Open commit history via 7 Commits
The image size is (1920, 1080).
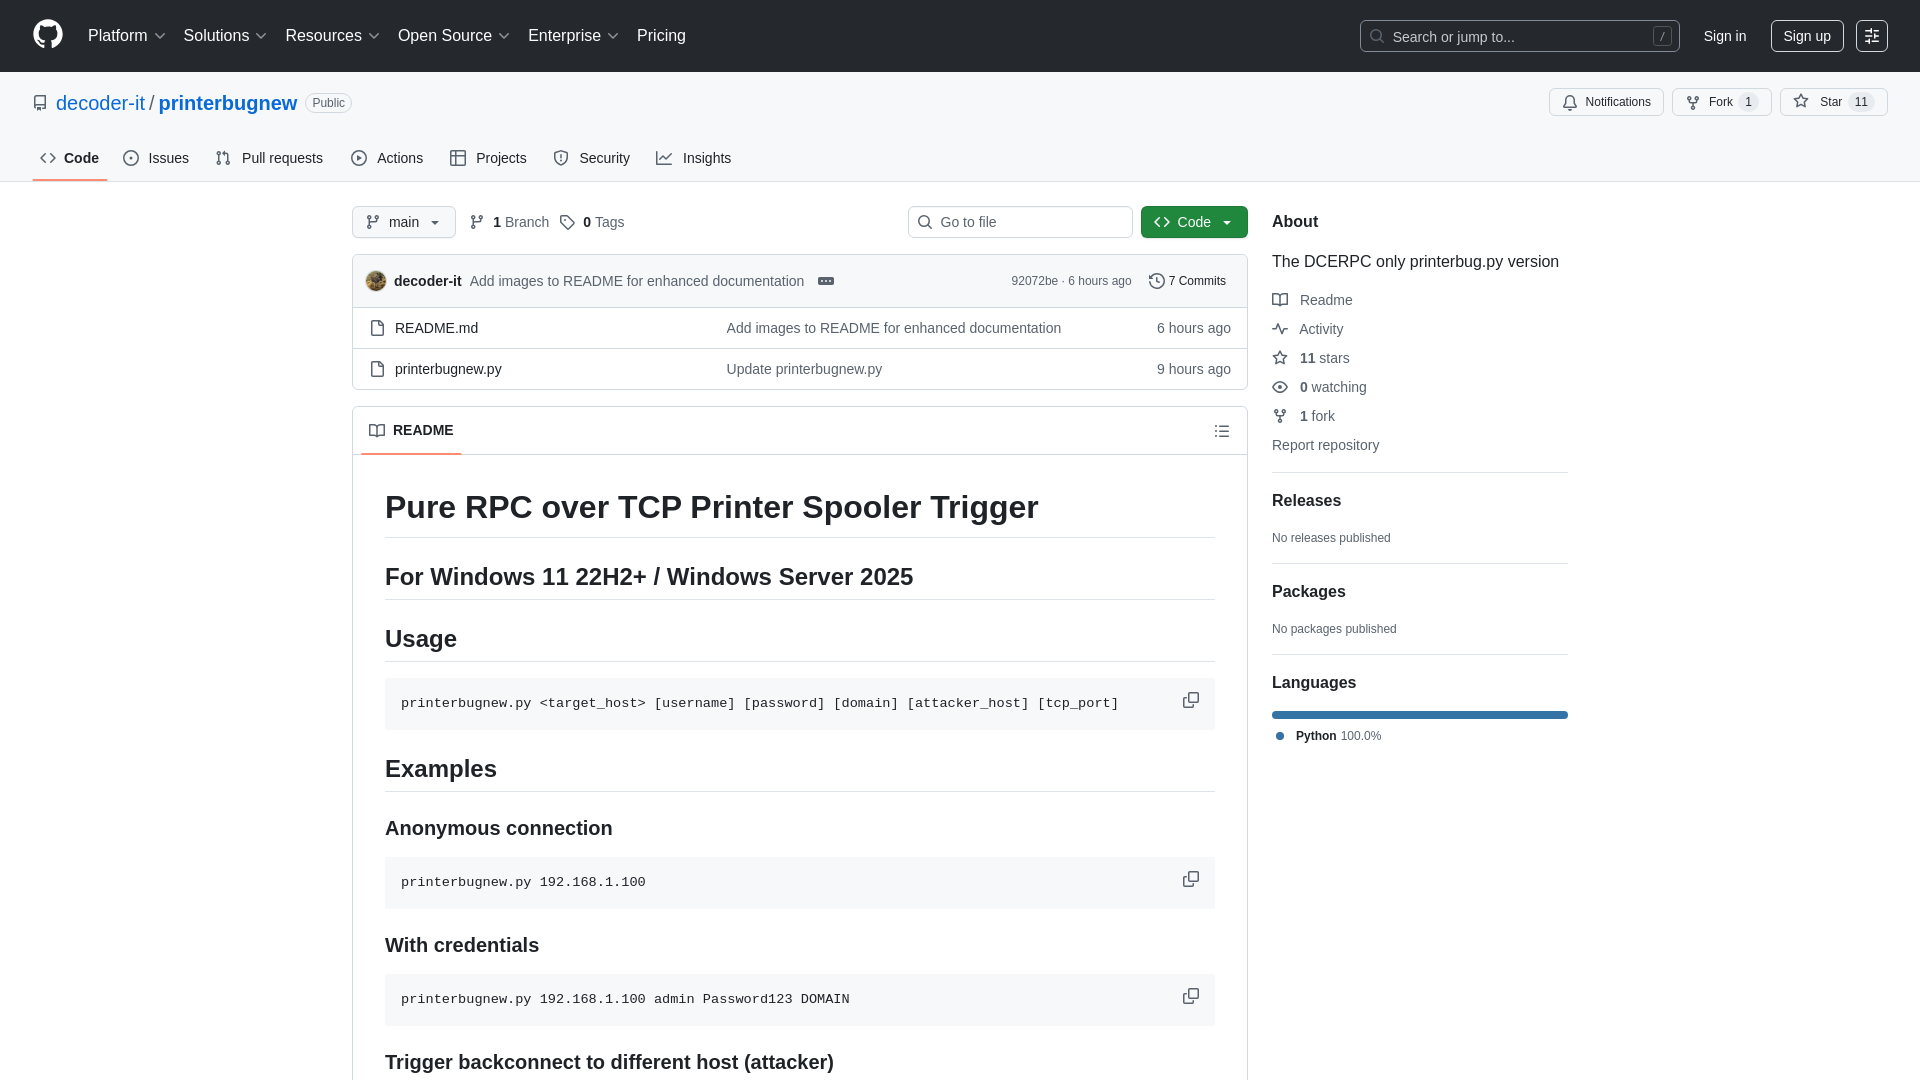tap(1187, 281)
